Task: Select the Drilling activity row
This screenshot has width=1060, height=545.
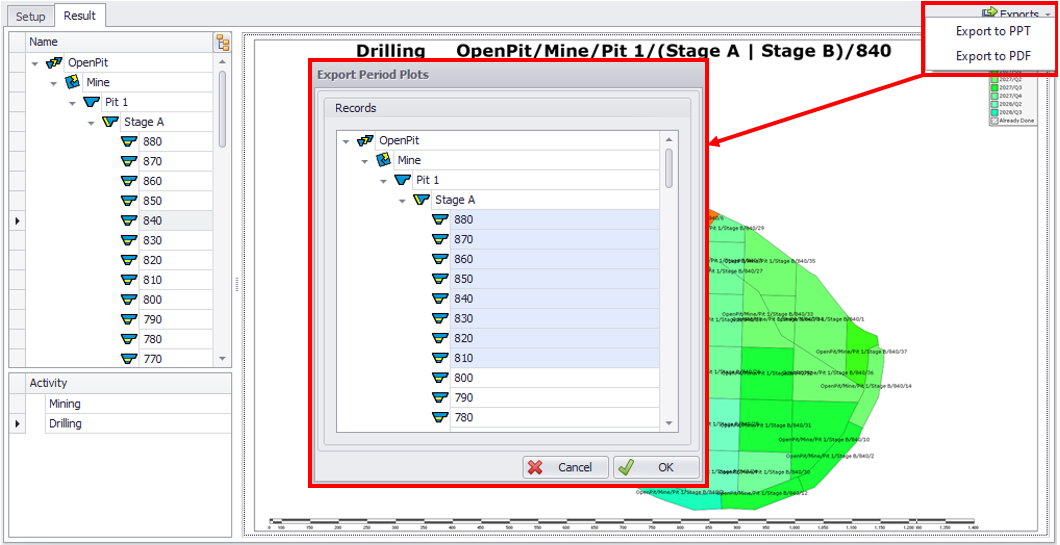Action: 138,423
